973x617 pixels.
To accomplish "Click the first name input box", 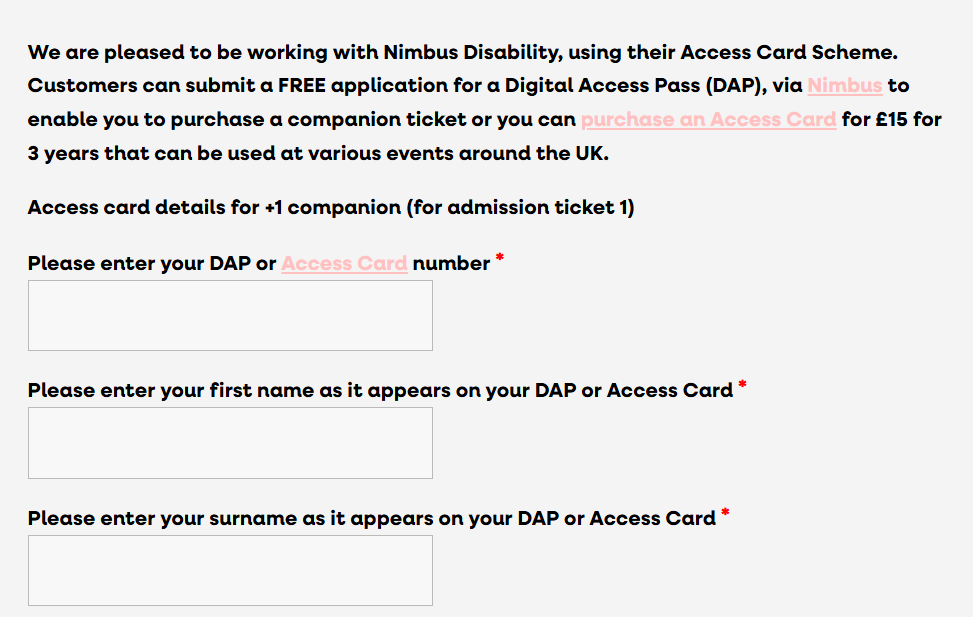I will (x=230, y=443).
